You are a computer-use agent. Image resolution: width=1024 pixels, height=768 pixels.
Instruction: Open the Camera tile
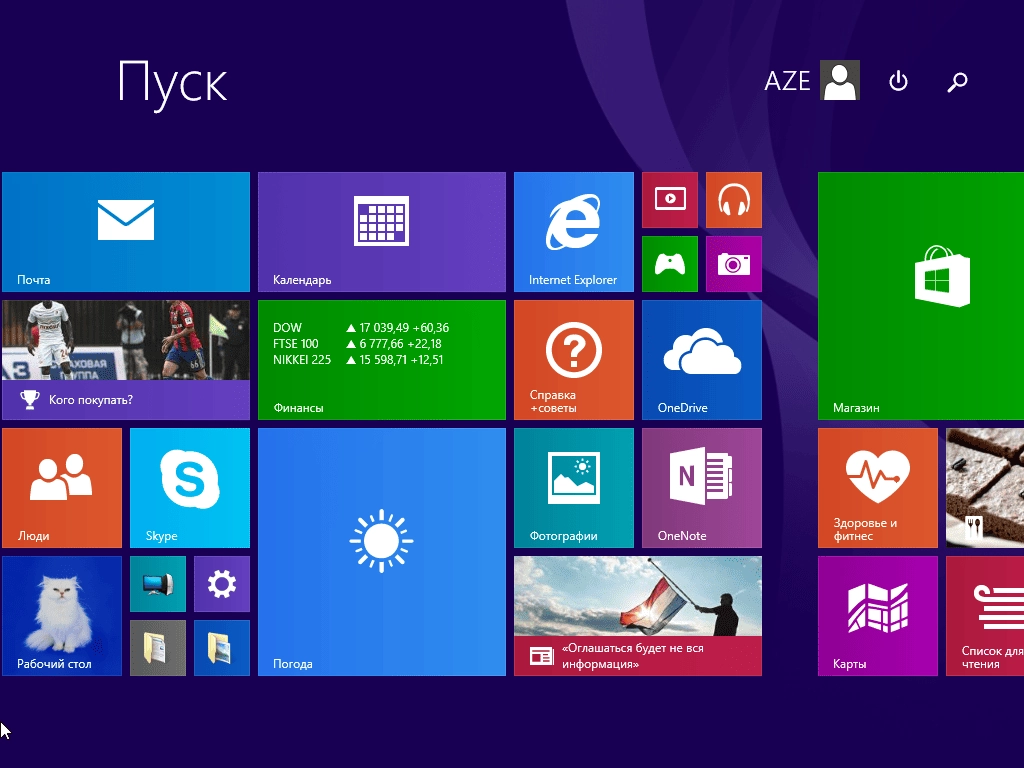click(734, 264)
